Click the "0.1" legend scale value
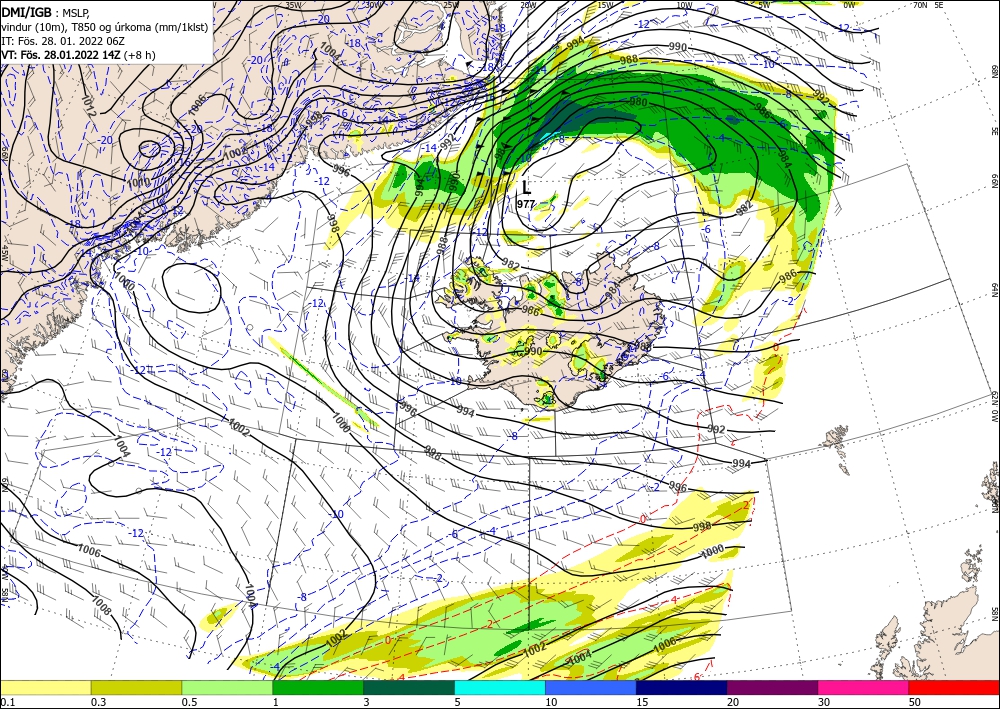The image size is (1000, 709). (7, 701)
